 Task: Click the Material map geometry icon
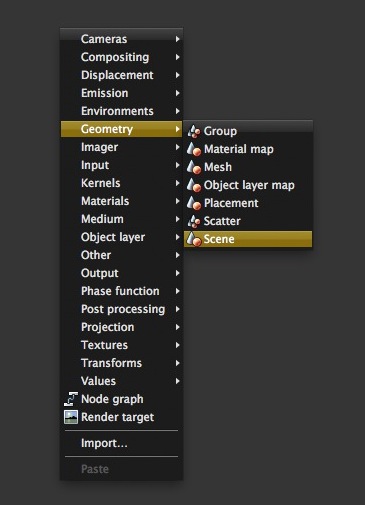[194, 149]
